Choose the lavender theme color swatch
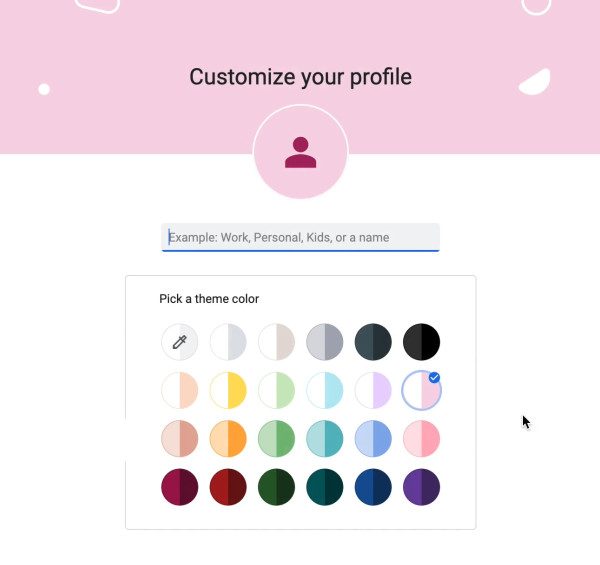Screen dimensions: 600x565 coord(373,390)
